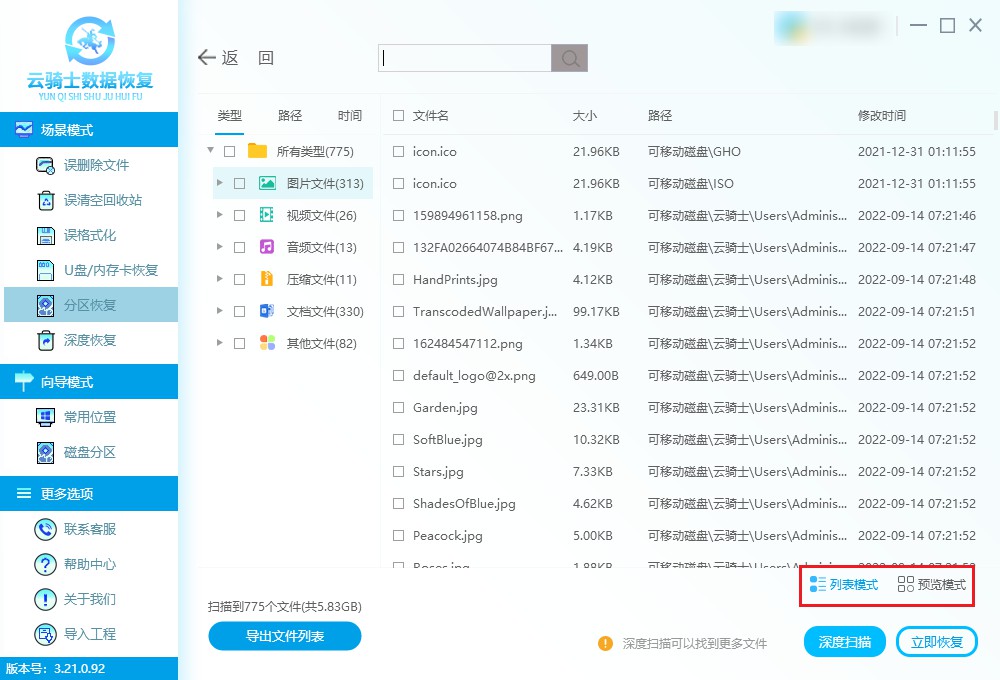Click the 导出文件列表 button
This screenshot has height=680, width=1000.
point(284,636)
